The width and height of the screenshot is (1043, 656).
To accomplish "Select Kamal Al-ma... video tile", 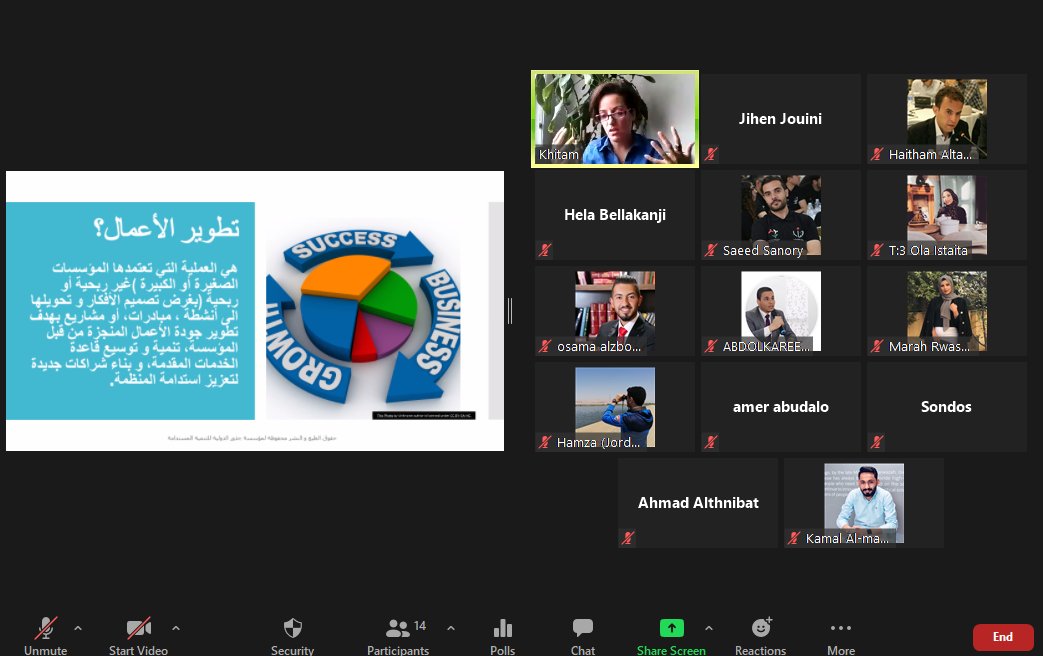I will click(863, 502).
